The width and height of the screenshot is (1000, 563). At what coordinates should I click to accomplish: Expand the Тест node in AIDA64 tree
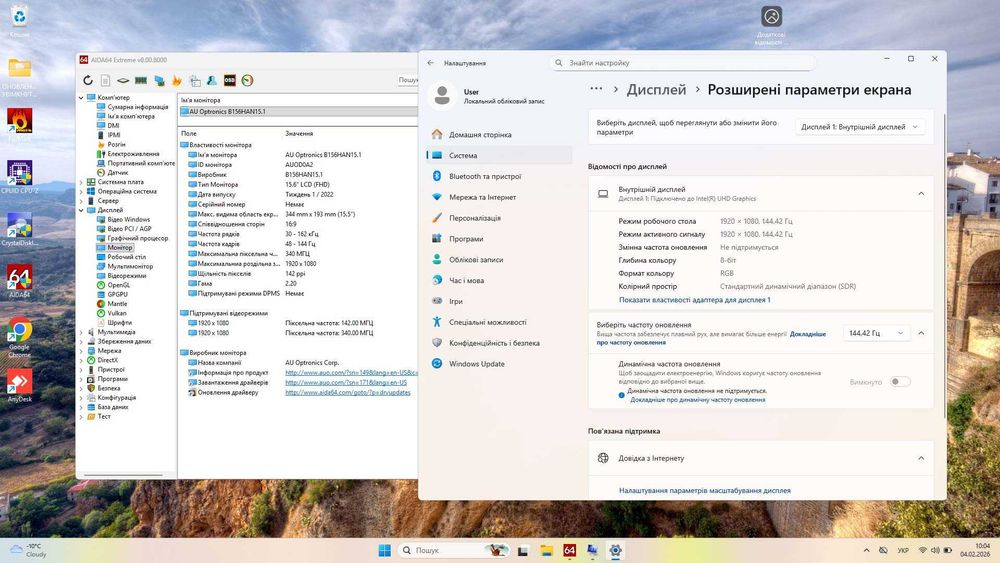[81, 416]
